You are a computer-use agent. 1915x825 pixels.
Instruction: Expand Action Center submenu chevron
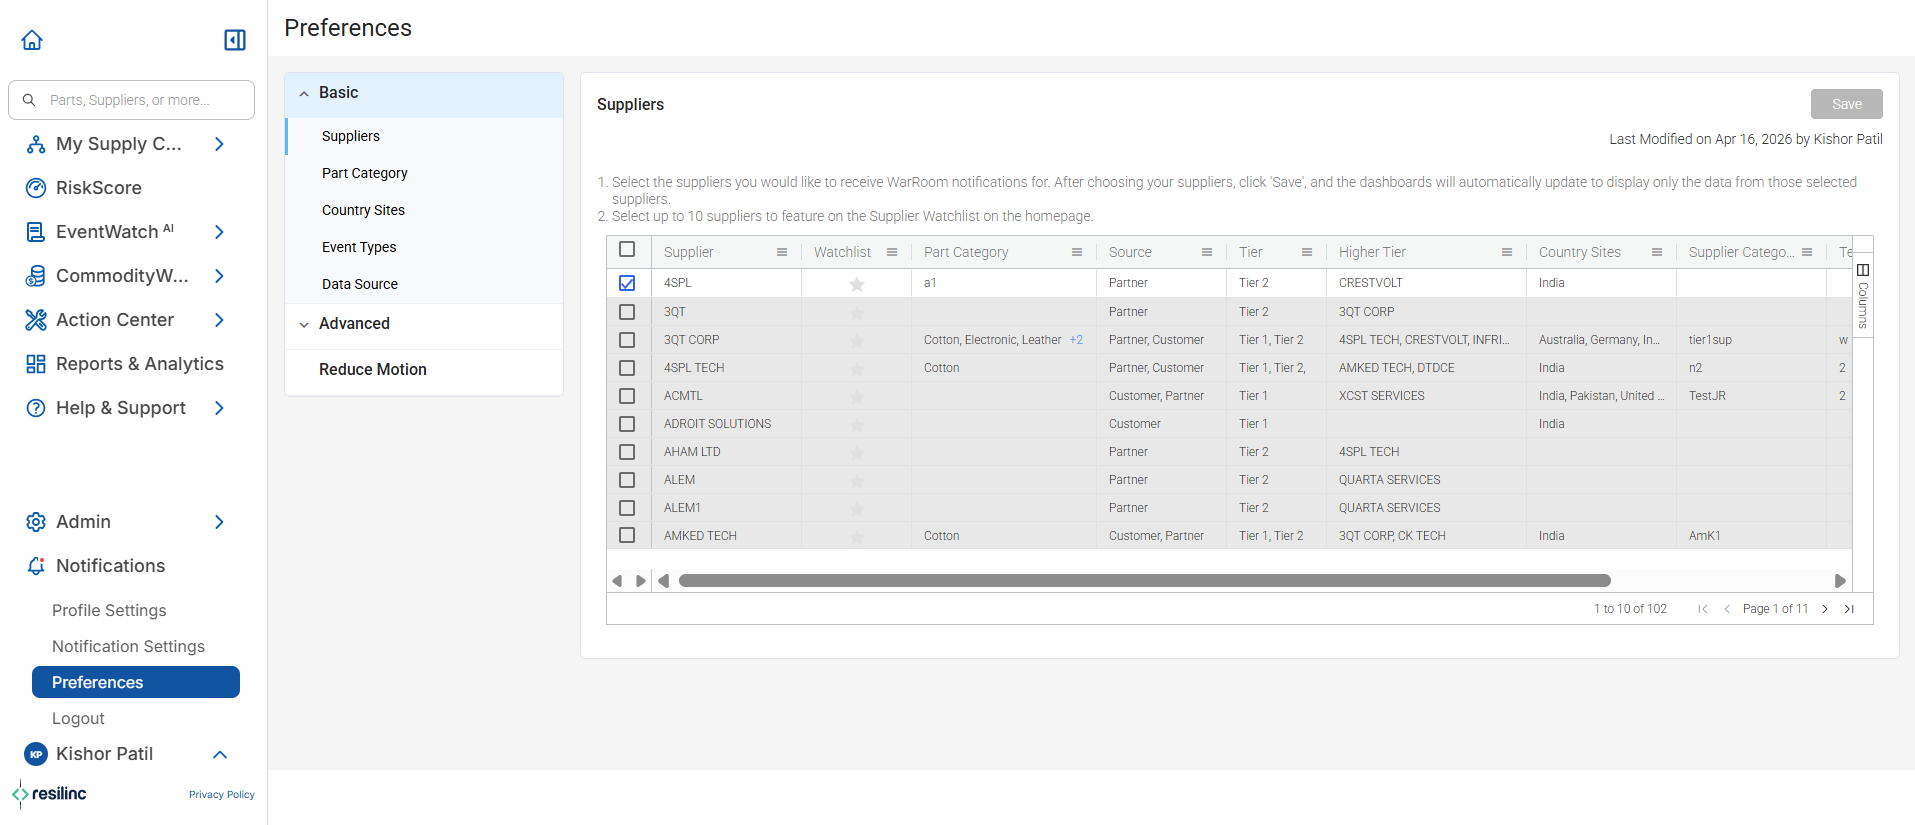click(219, 320)
